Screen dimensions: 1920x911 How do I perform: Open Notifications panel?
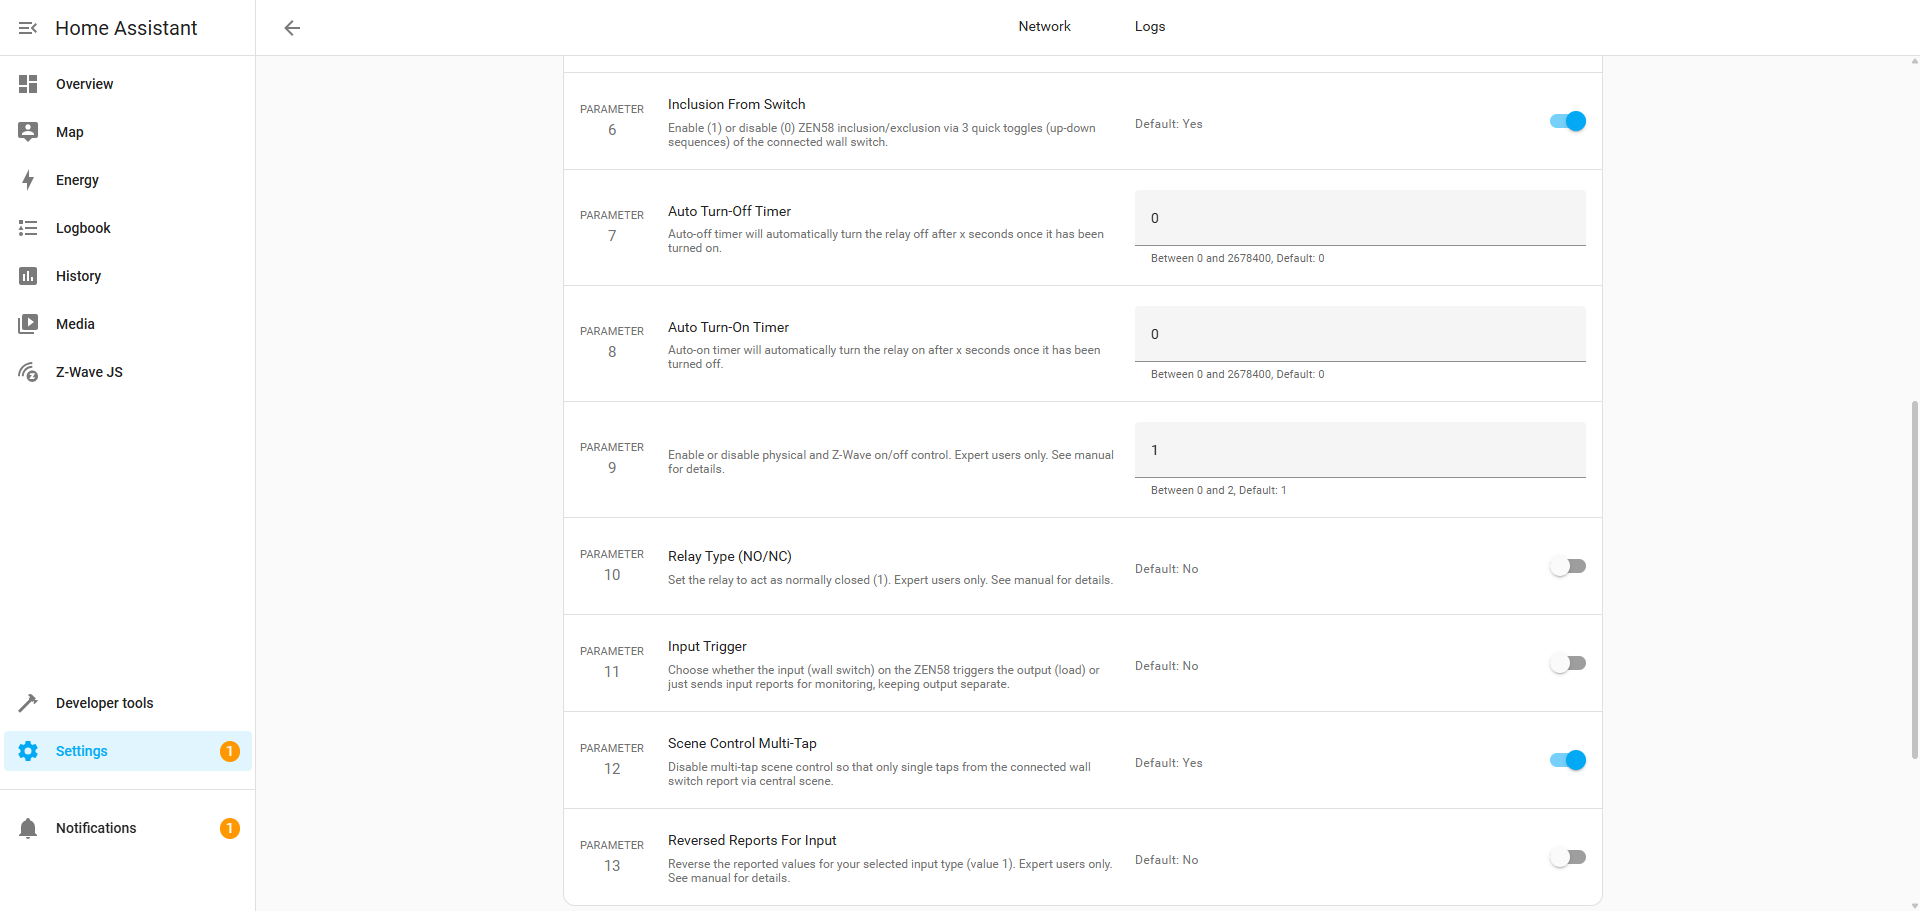click(x=128, y=828)
